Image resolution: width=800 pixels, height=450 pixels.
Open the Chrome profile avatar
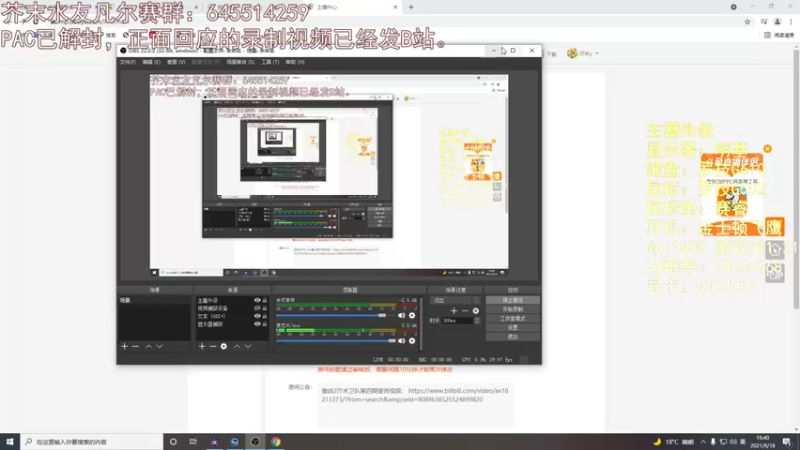tap(778, 21)
